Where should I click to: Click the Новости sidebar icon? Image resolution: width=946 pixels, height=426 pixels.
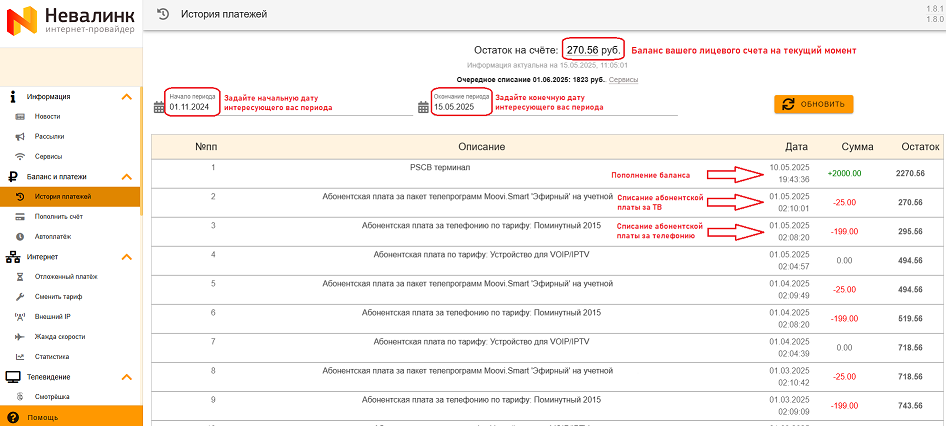coord(20,117)
